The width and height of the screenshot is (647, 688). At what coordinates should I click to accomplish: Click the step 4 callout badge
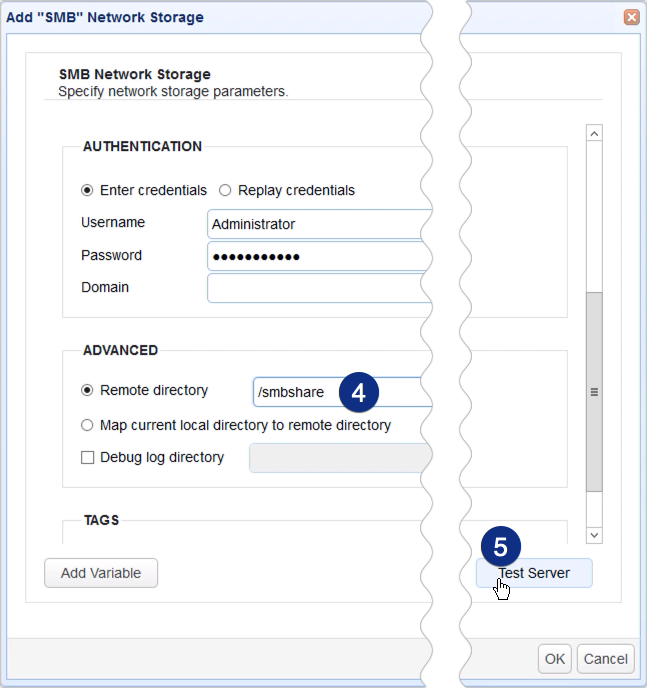click(x=360, y=392)
